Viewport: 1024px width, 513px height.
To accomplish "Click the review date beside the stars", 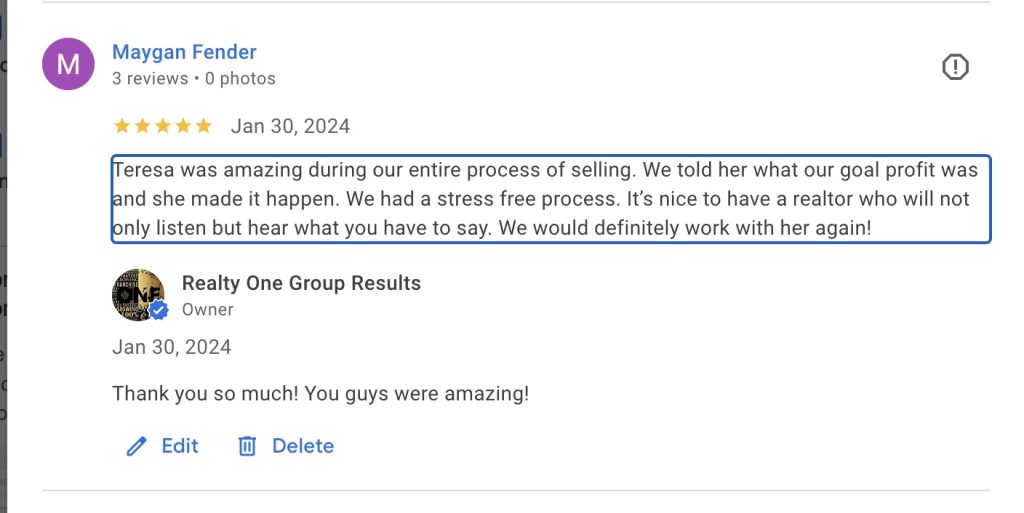I will pyautogui.click(x=290, y=126).
